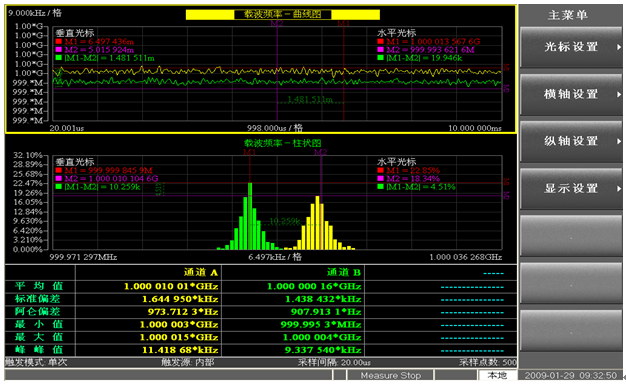This screenshot has height=386, width=626.
Task: Open the 光标设置 cursor settings menu
Action: 571,47
